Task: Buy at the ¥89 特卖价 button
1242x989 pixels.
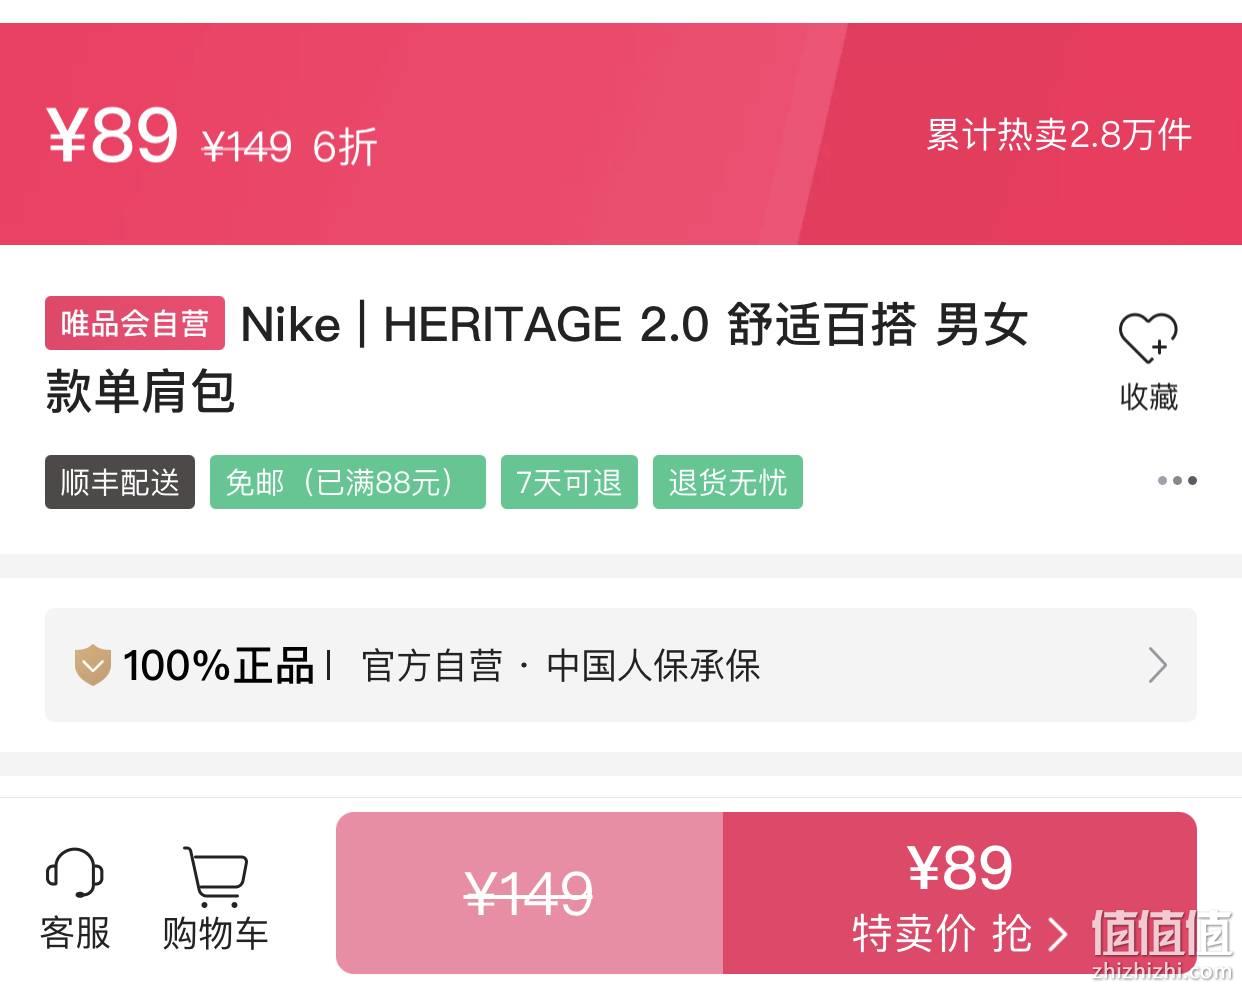Action: pos(960,893)
